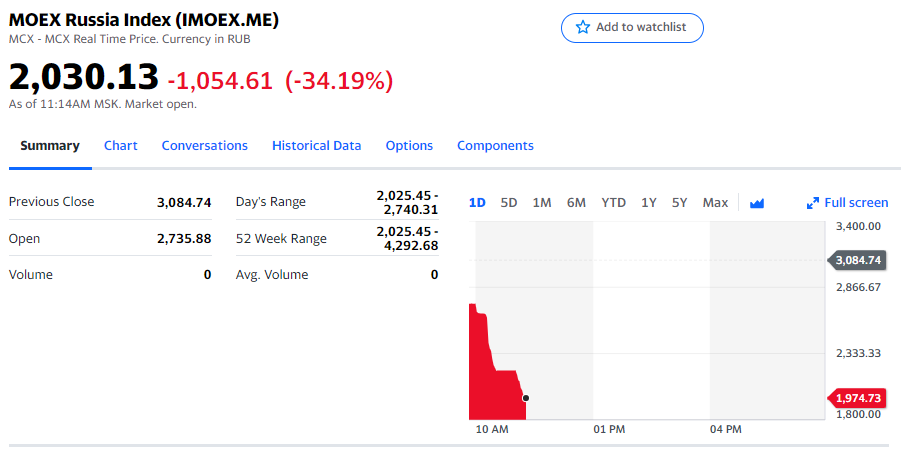Screen dimensions: 901x455
Task: Go to the Historical Data tab
Action: point(316,146)
